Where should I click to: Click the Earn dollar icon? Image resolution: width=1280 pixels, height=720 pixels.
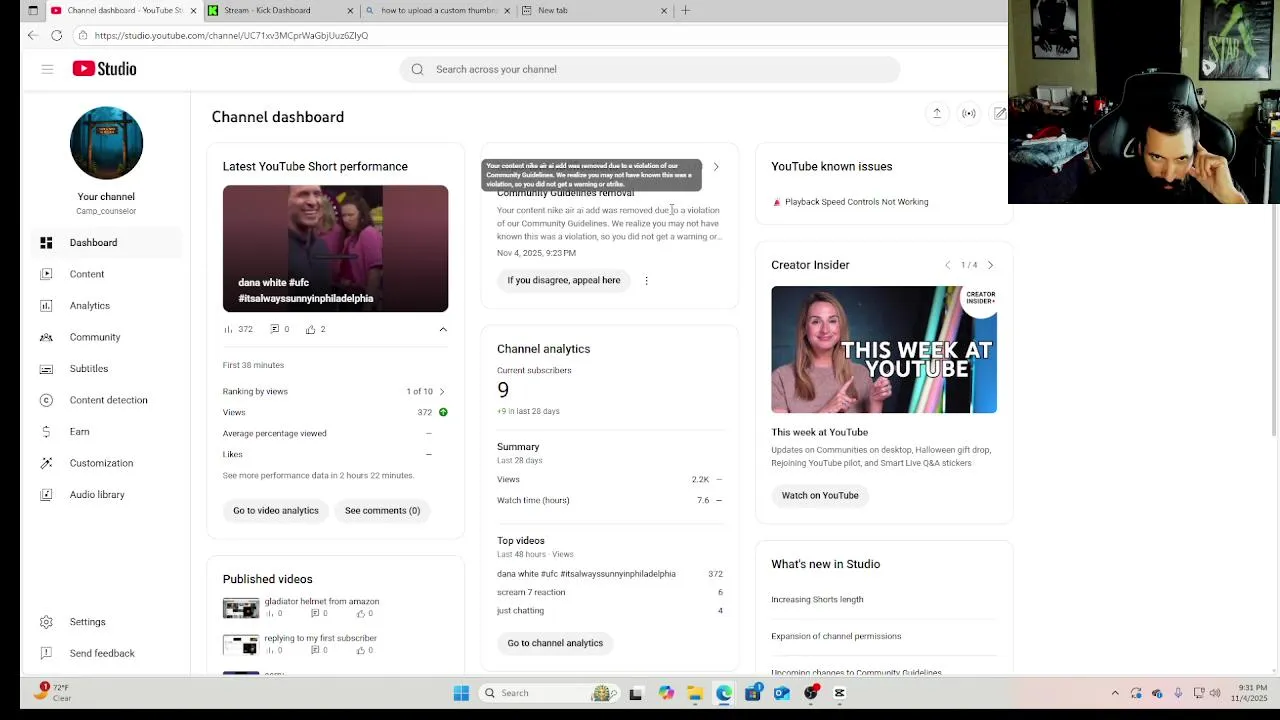point(46,432)
